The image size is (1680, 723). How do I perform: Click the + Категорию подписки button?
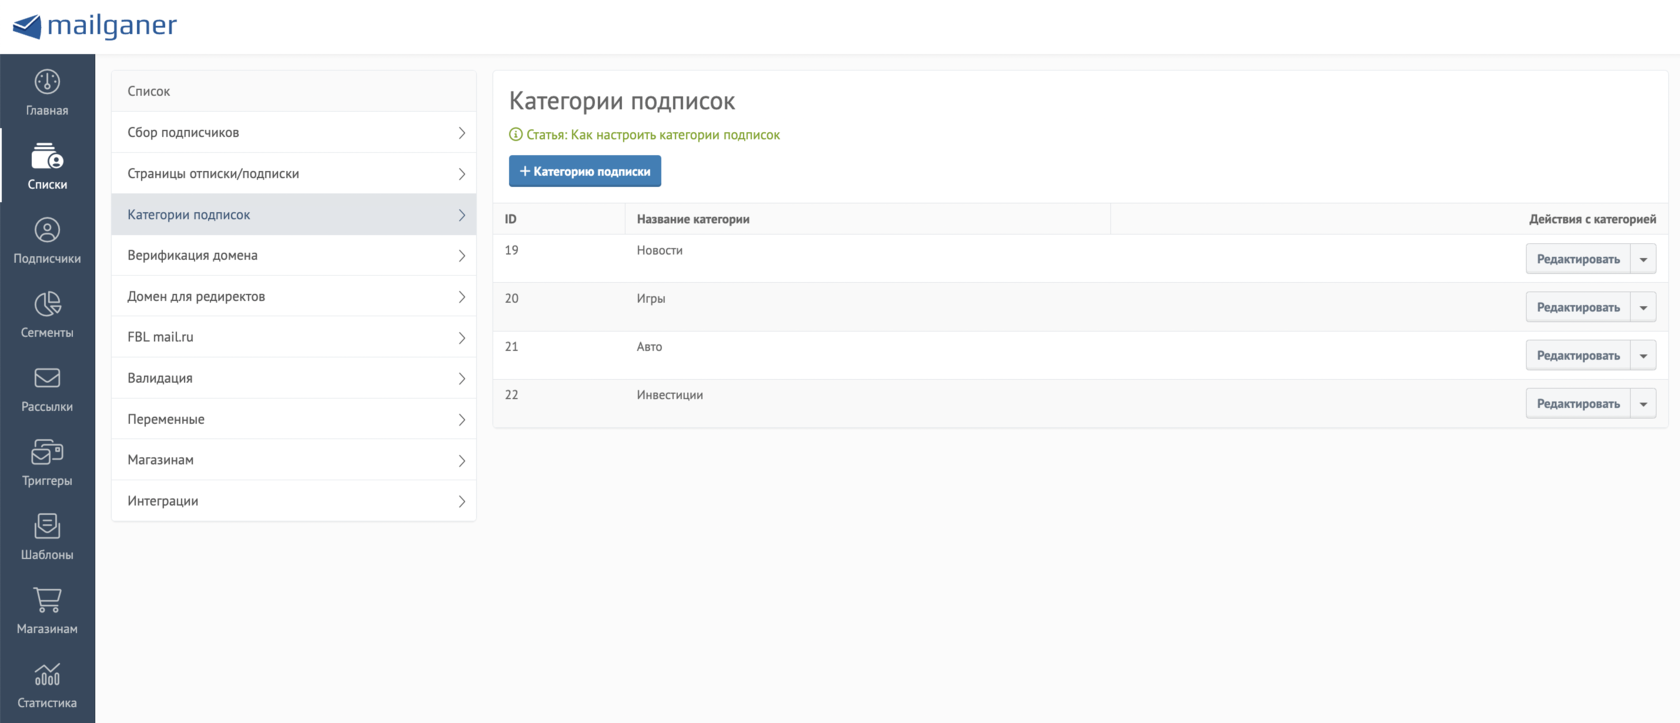[x=585, y=171]
